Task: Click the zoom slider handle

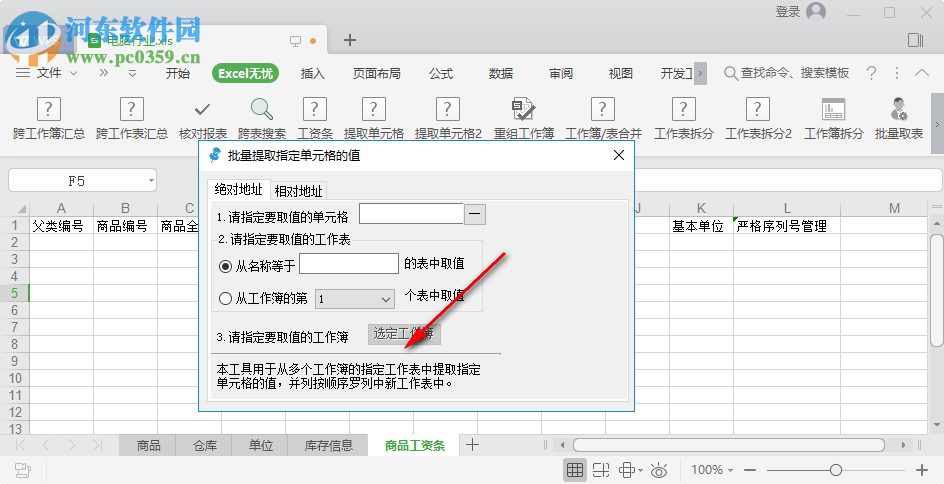Action: pos(836,470)
